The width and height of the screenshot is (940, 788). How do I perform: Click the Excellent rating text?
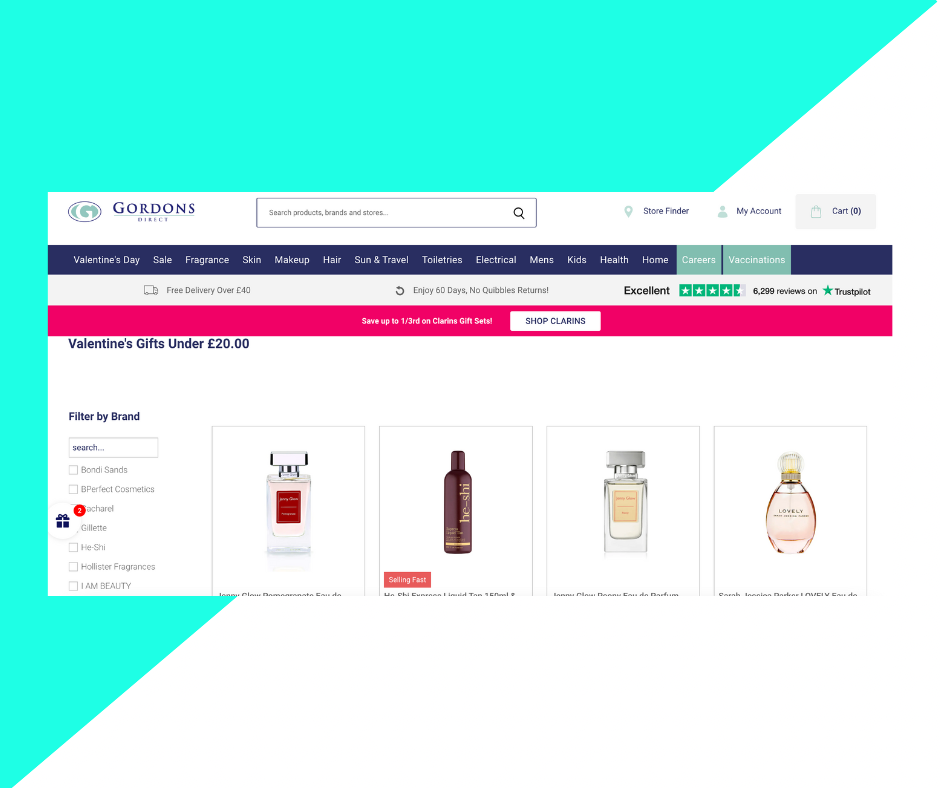pyautogui.click(x=647, y=291)
